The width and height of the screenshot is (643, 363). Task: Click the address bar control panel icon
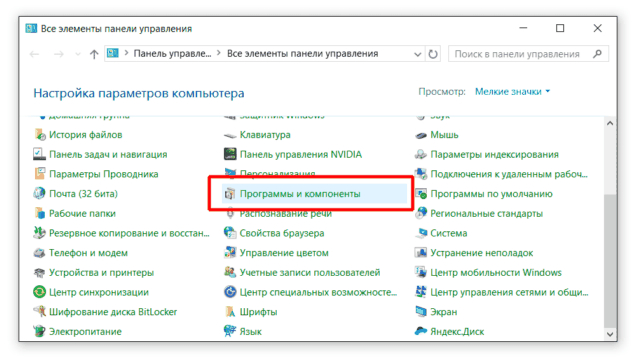(x=113, y=53)
